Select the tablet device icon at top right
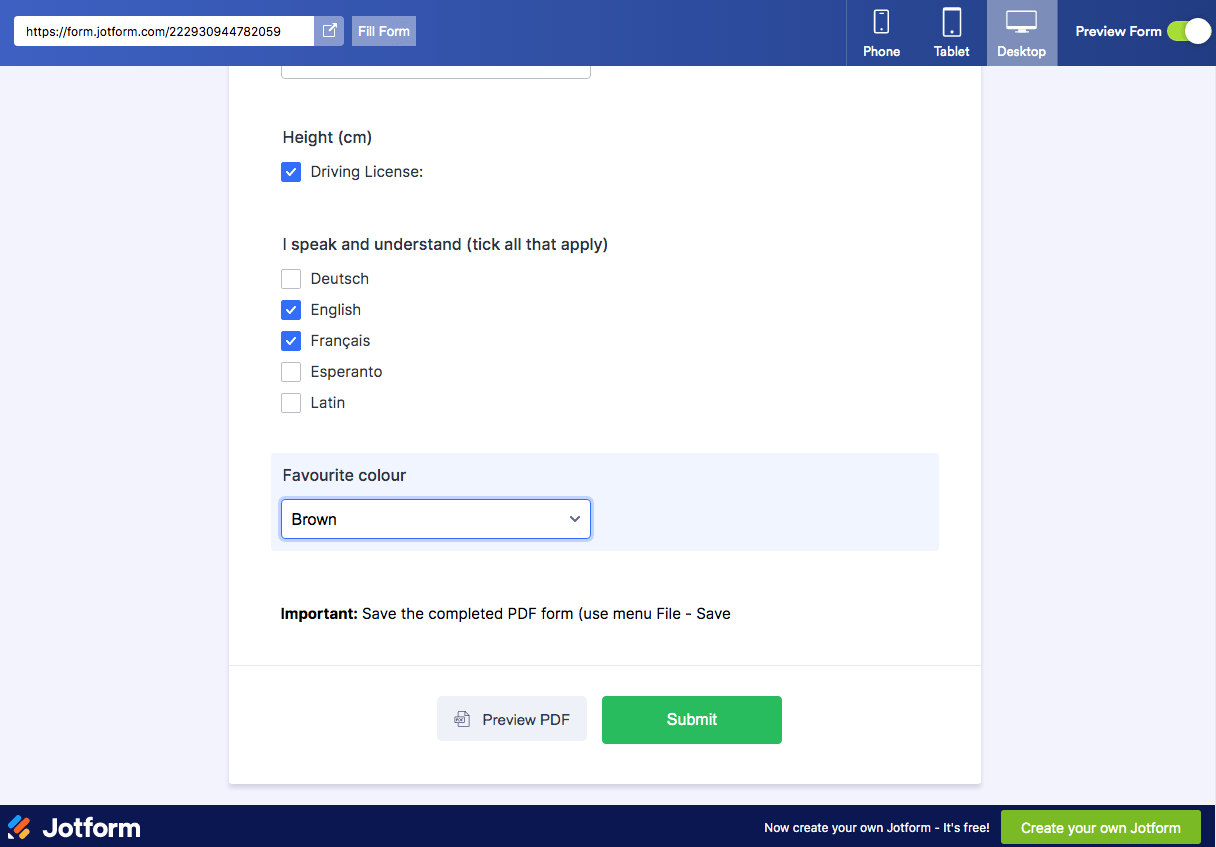 click(x=951, y=24)
